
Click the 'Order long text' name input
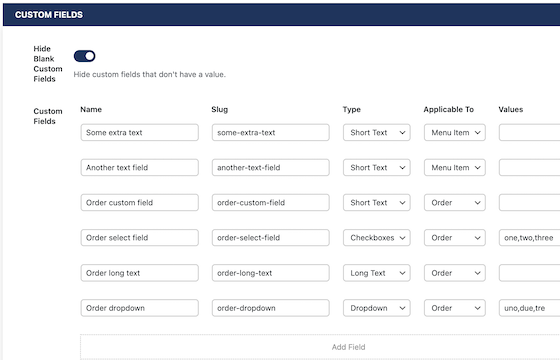[x=140, y=273]
